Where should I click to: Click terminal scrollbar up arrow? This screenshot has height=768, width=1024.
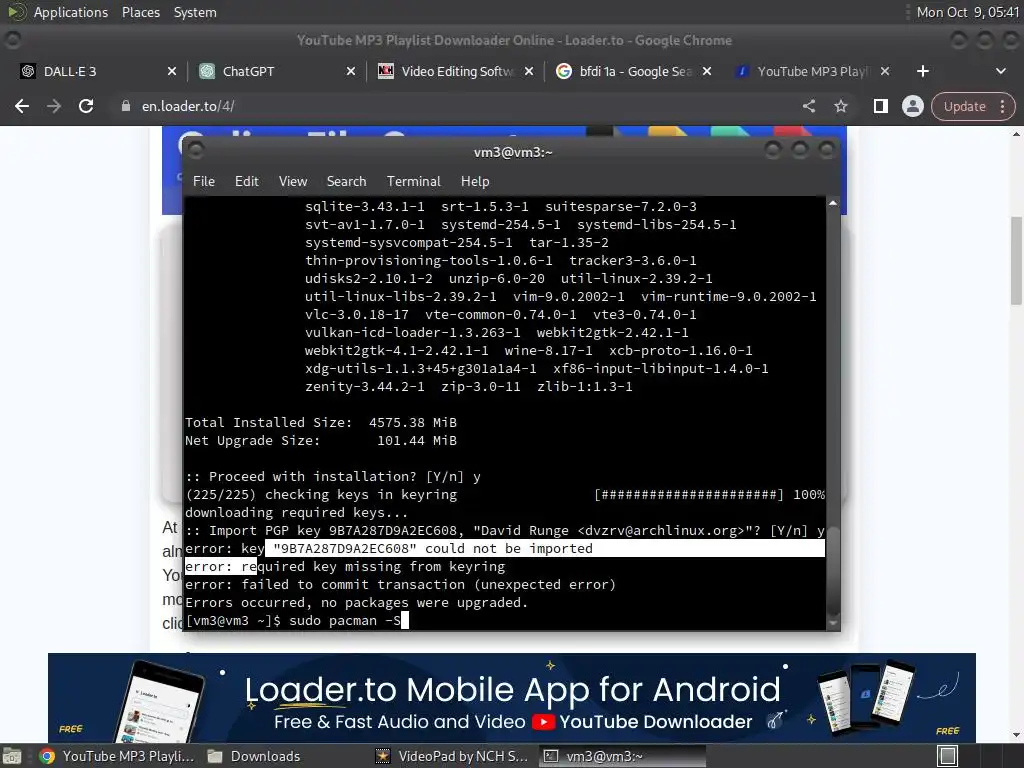coord(833,203)
